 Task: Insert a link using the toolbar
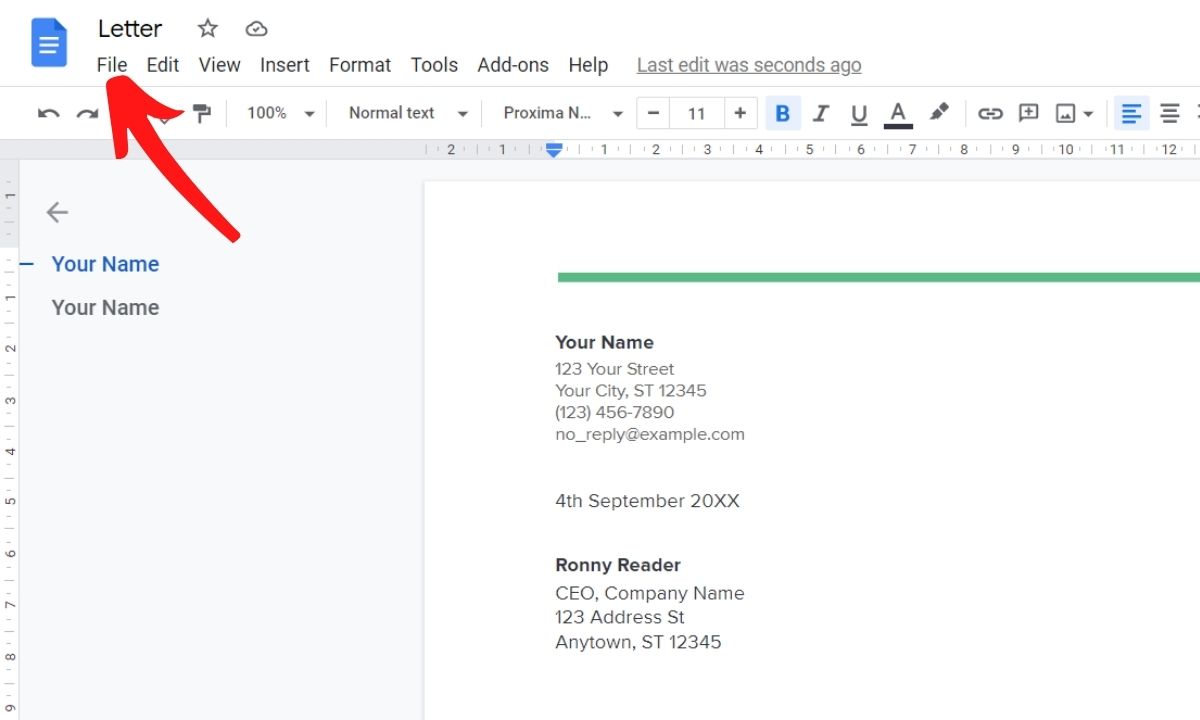coord(990,113)
